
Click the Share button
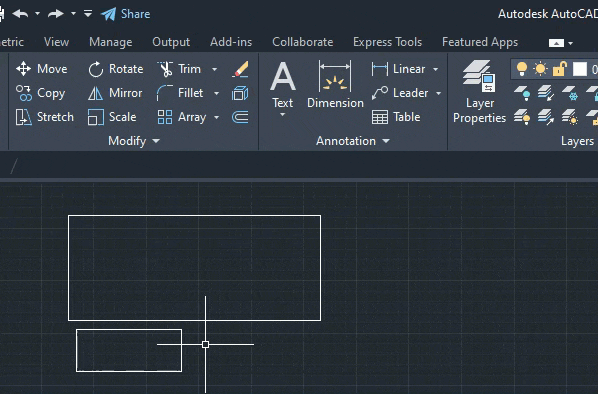pyautogui.click(x=125, y=14)
